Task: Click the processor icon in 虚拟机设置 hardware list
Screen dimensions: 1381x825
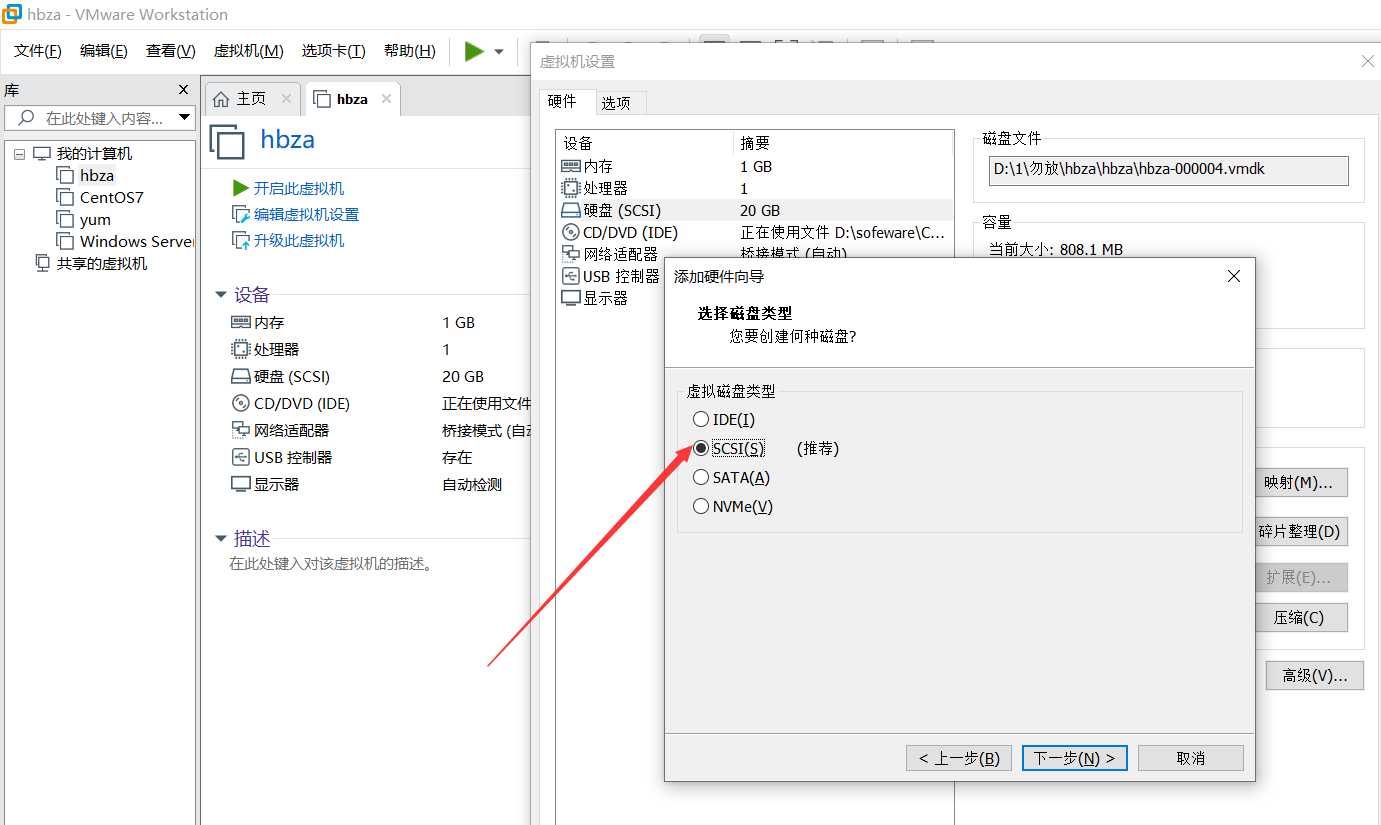Action: (571, 188)
